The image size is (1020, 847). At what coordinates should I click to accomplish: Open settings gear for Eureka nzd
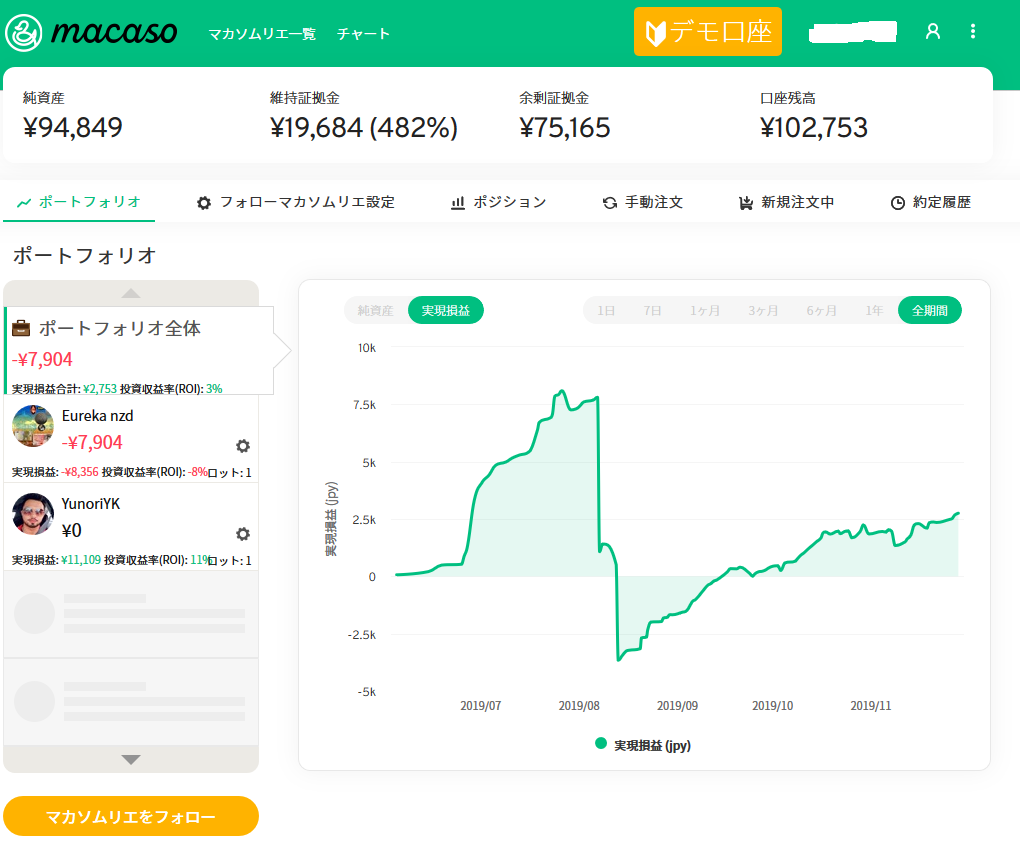point(242,446)
